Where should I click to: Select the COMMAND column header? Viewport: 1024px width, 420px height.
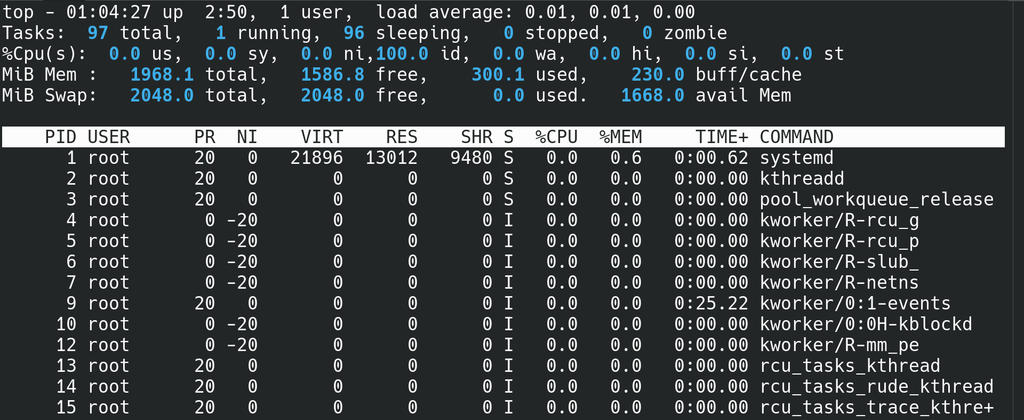coord(796,137)
